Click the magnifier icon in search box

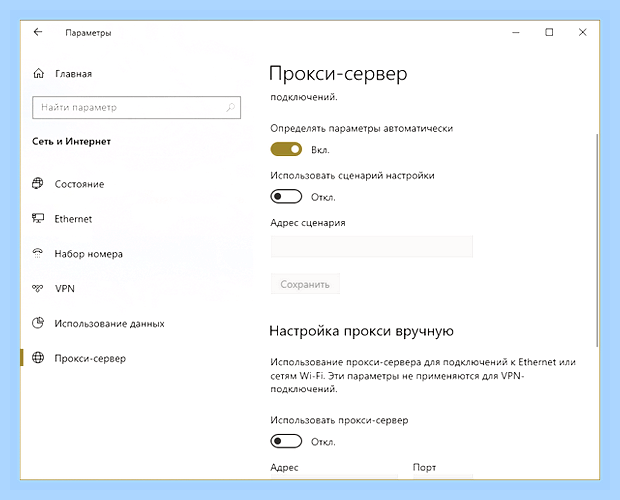[x=231, y=107]
